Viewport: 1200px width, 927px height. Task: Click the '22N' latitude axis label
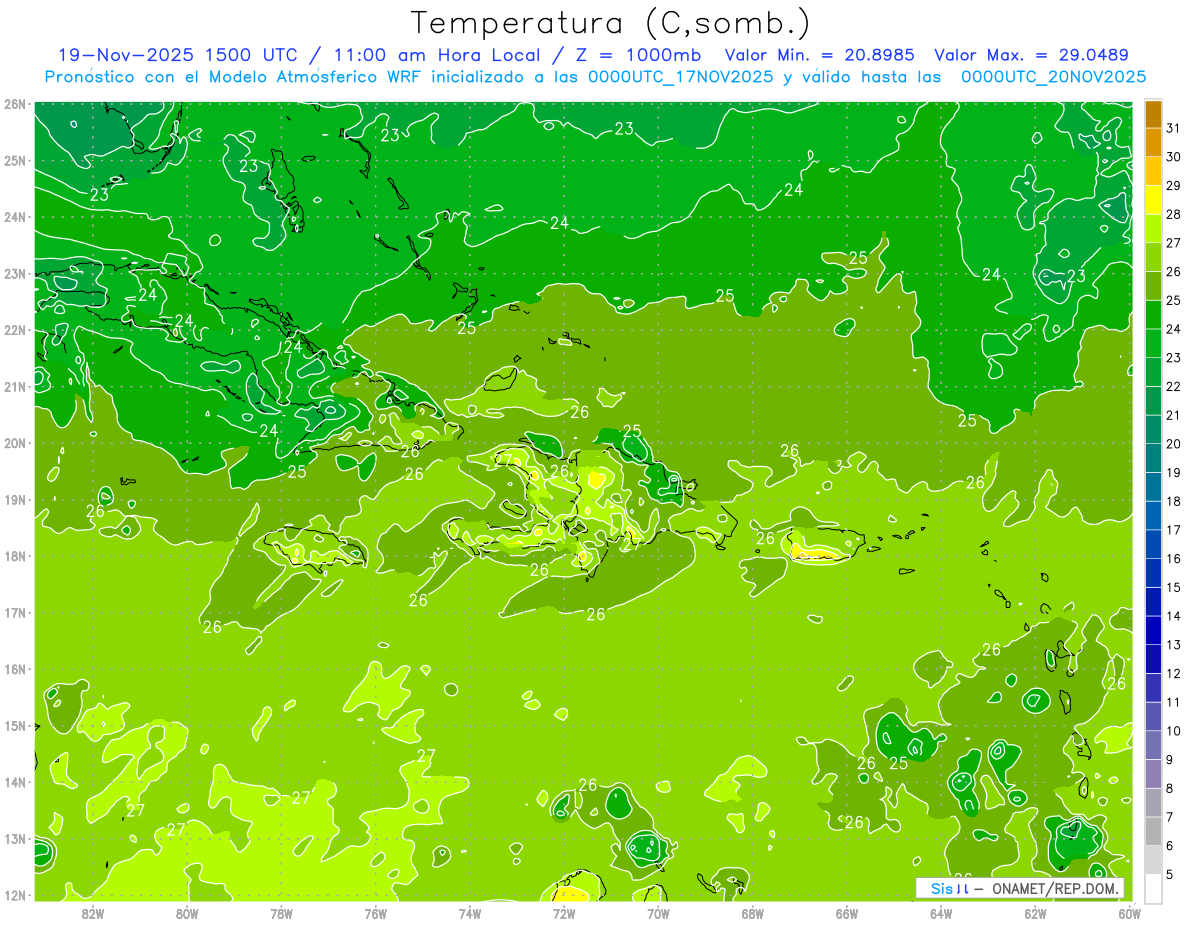(x=15, y=330)
